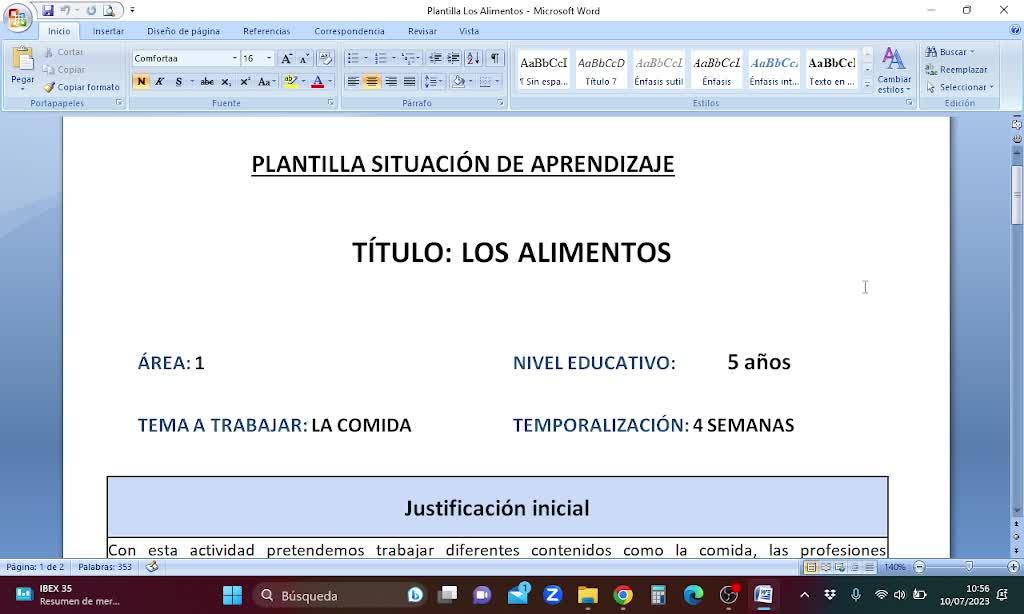
Task: Open File Explorer from taskbar
Action: click(x=588, y=594)
